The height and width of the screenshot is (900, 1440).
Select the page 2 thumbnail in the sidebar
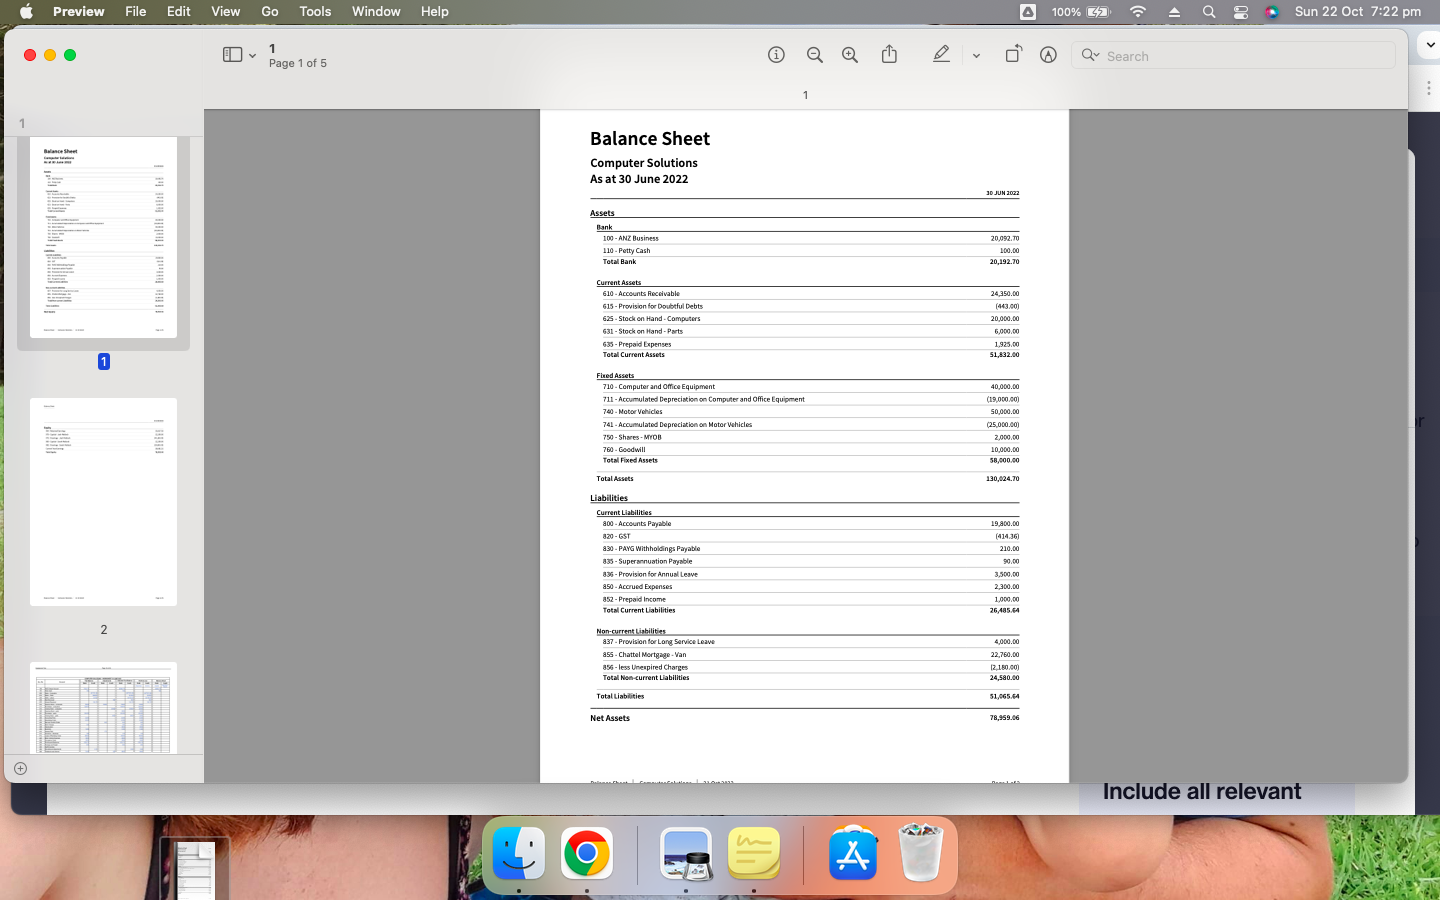pyautogui.click(x=103, y=500)
